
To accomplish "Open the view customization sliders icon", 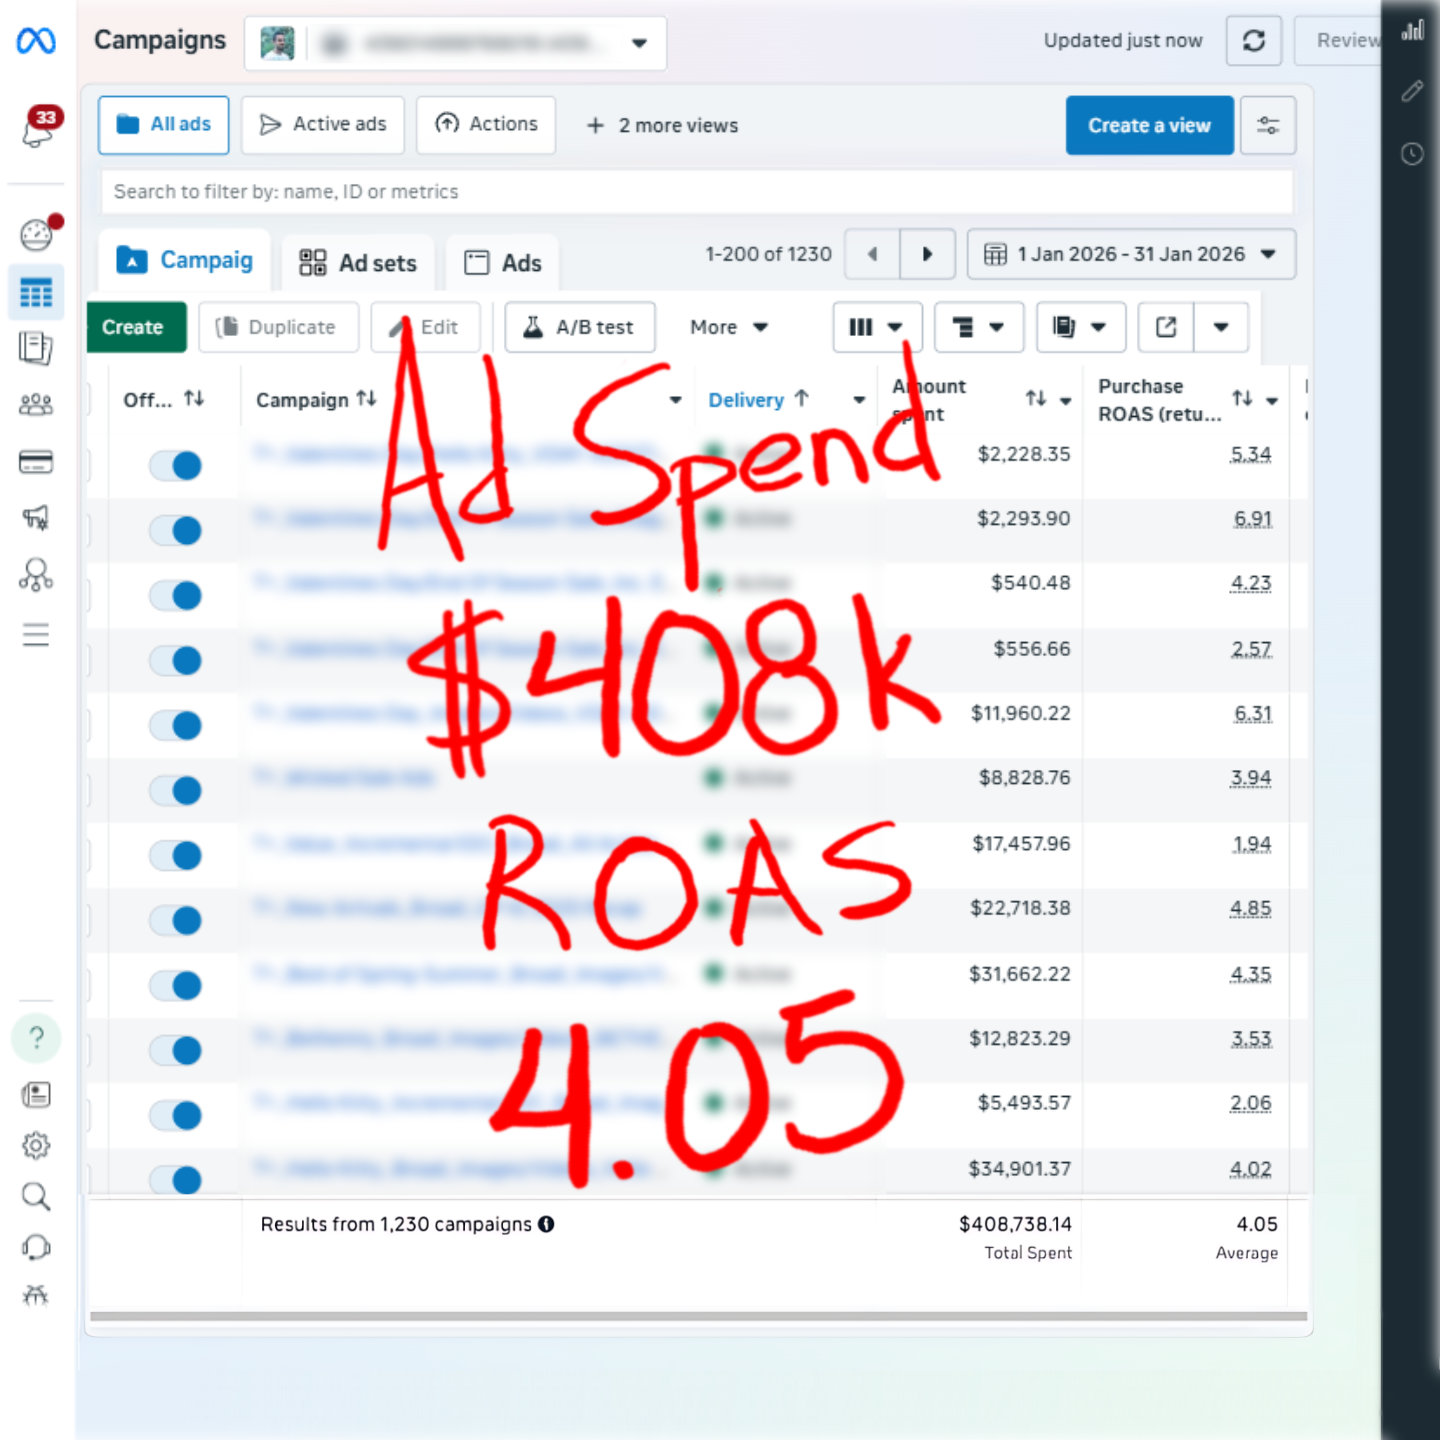I will coord(1268,125).
